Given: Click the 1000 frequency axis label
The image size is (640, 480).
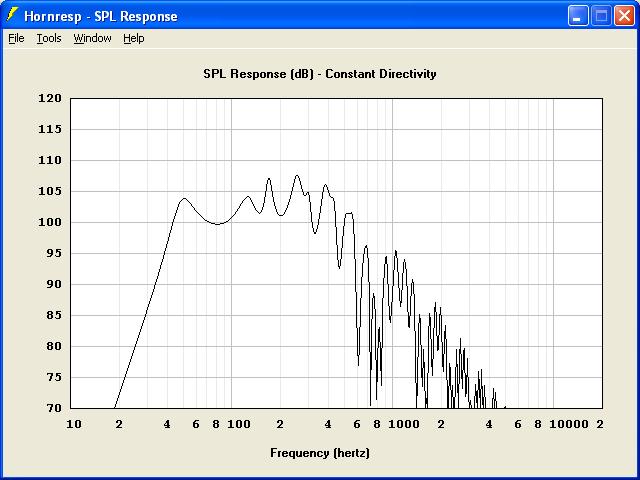Looking at the screenshot, I should (404, 424).
